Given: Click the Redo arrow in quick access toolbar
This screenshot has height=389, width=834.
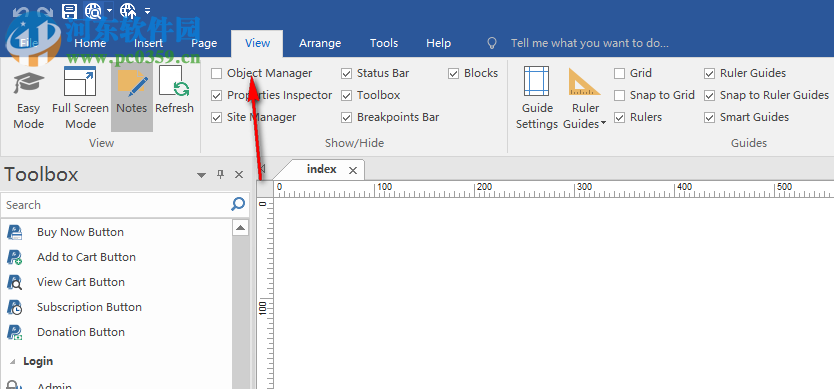Looking at the screenshot, I should click(x=46, y=11).
